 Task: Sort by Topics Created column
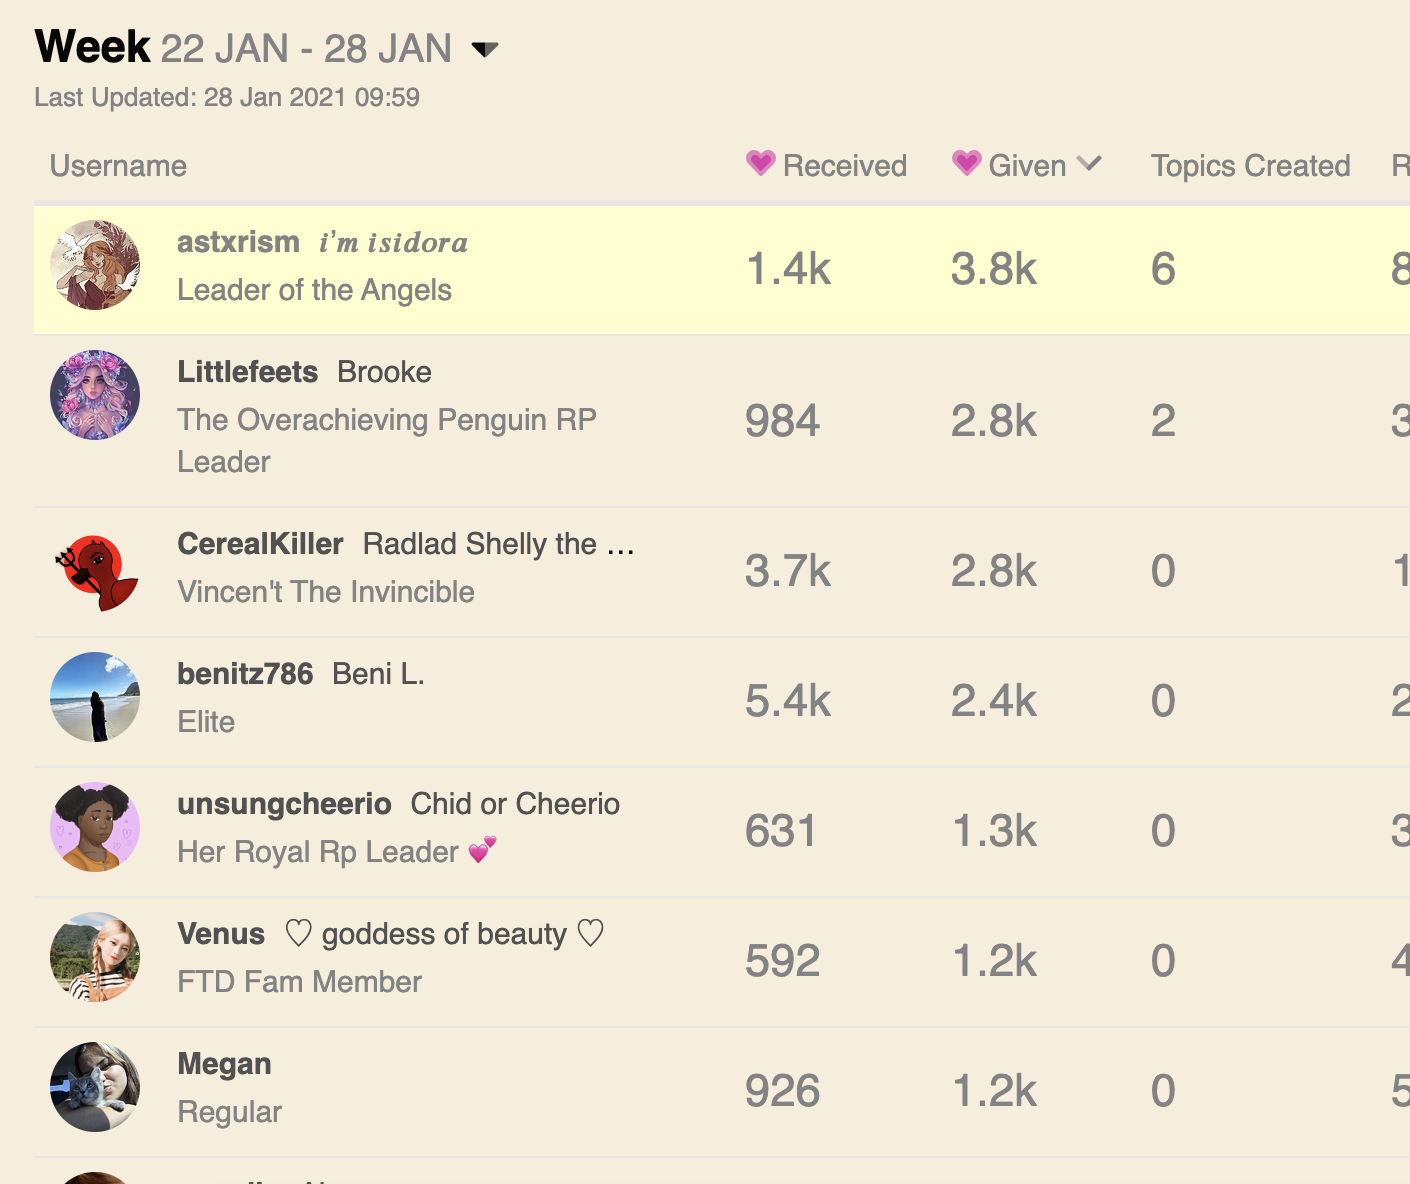(x=1250, y=166)
